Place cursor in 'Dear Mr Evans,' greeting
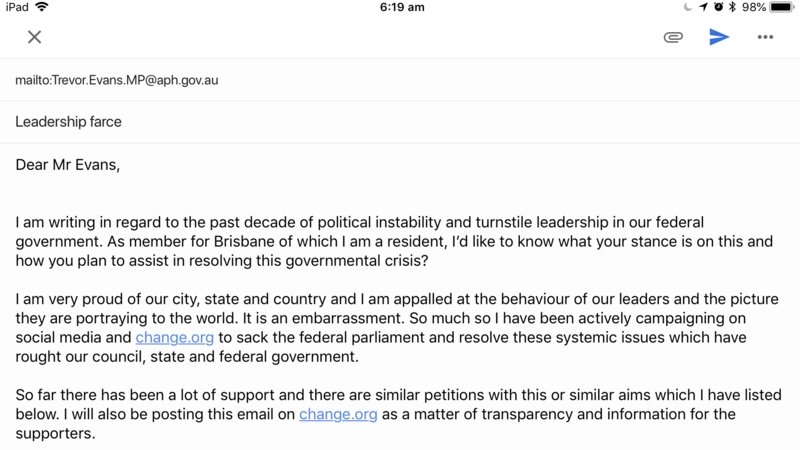 pos(67,165)
